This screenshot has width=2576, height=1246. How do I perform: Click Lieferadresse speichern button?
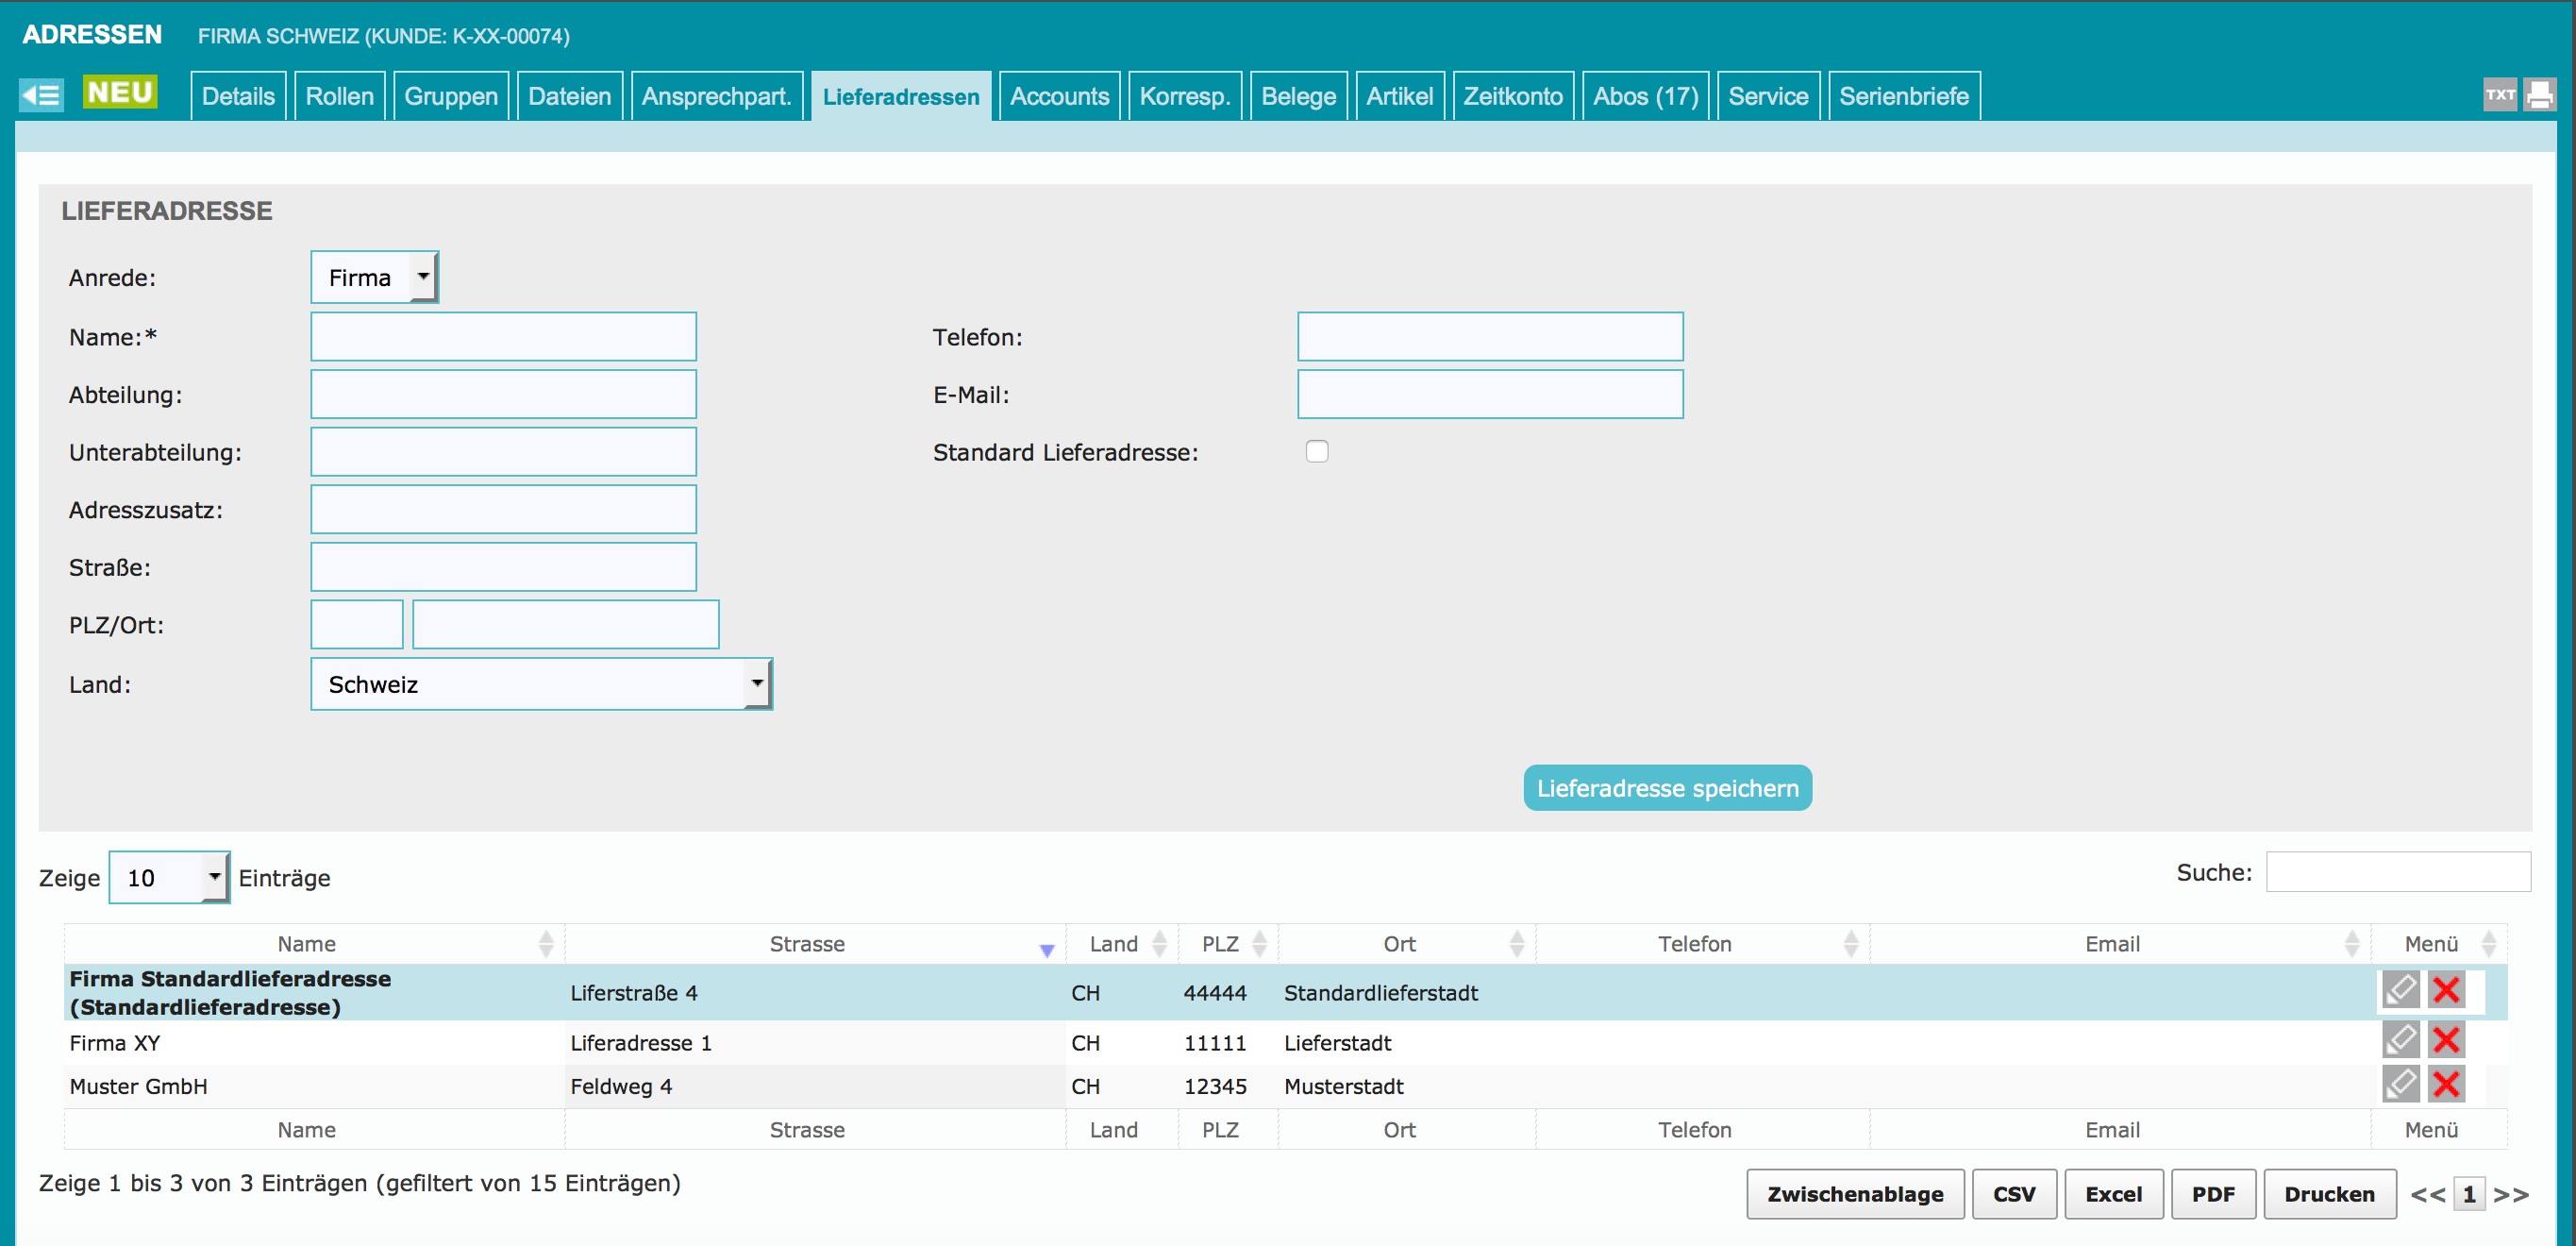click(x=1667, y=788)
